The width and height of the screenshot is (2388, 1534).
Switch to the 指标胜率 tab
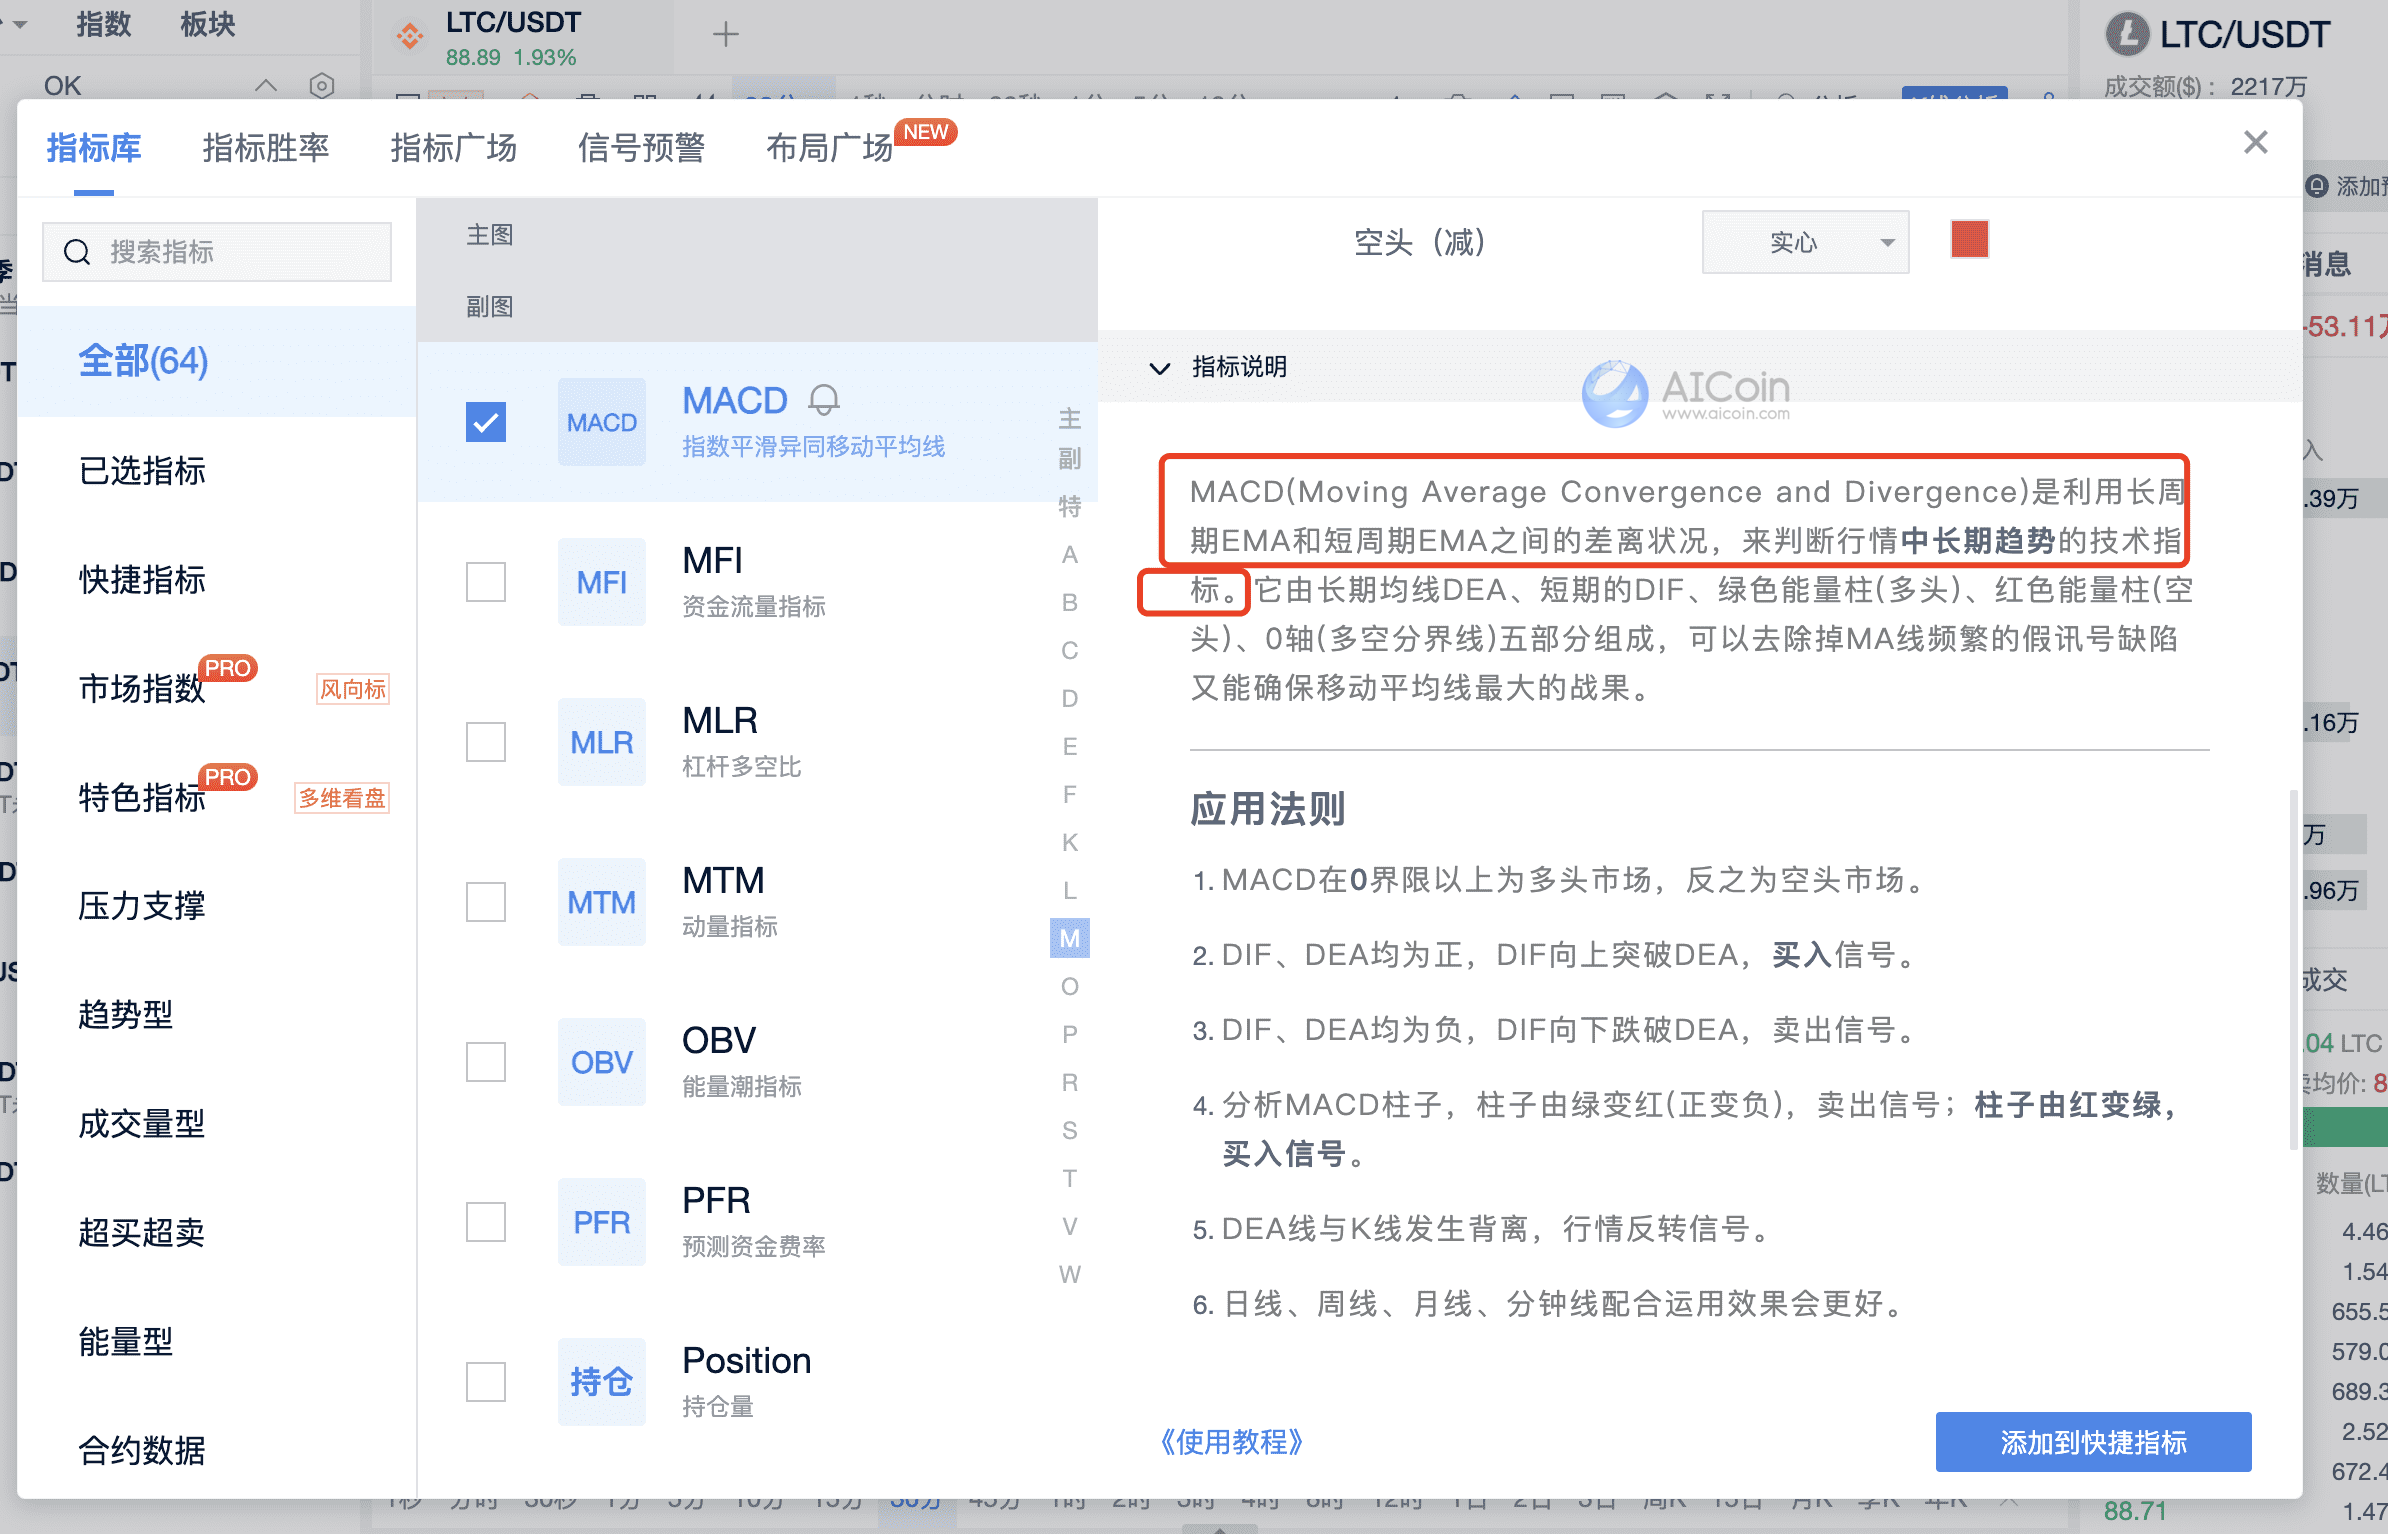[x=266, y=148]
